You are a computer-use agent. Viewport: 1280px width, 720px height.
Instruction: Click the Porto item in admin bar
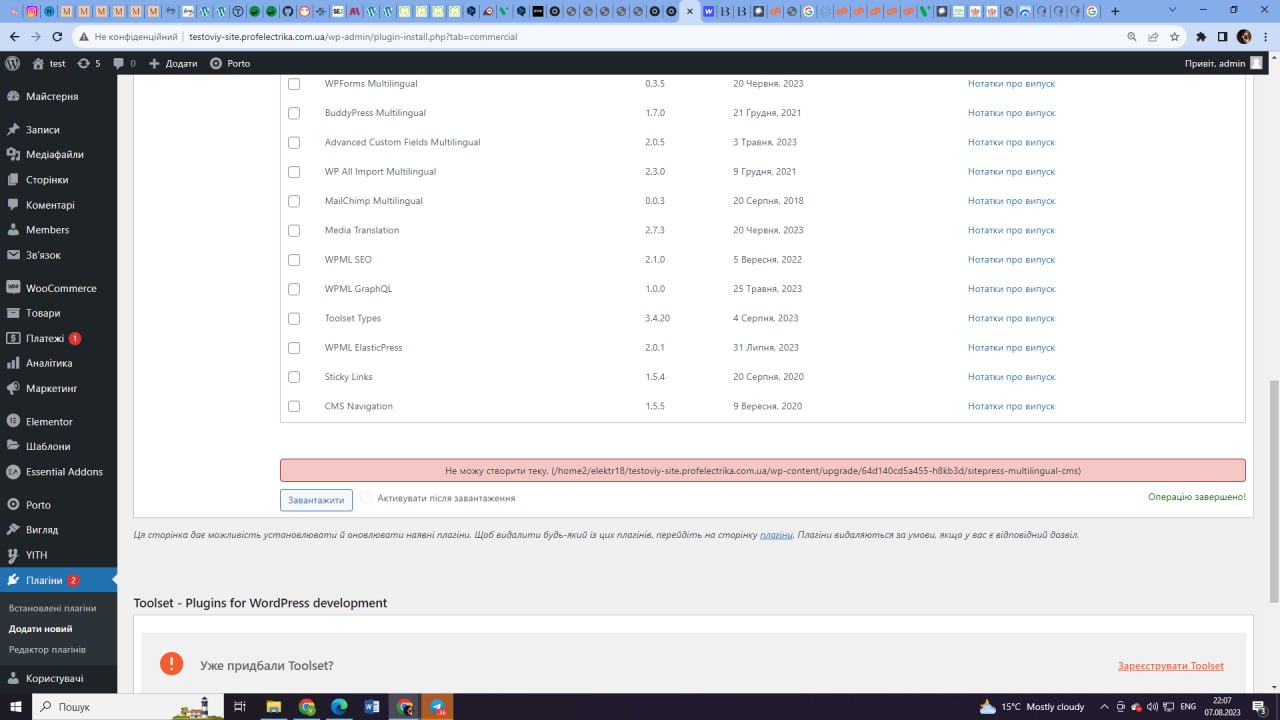[x=230, y=63]
